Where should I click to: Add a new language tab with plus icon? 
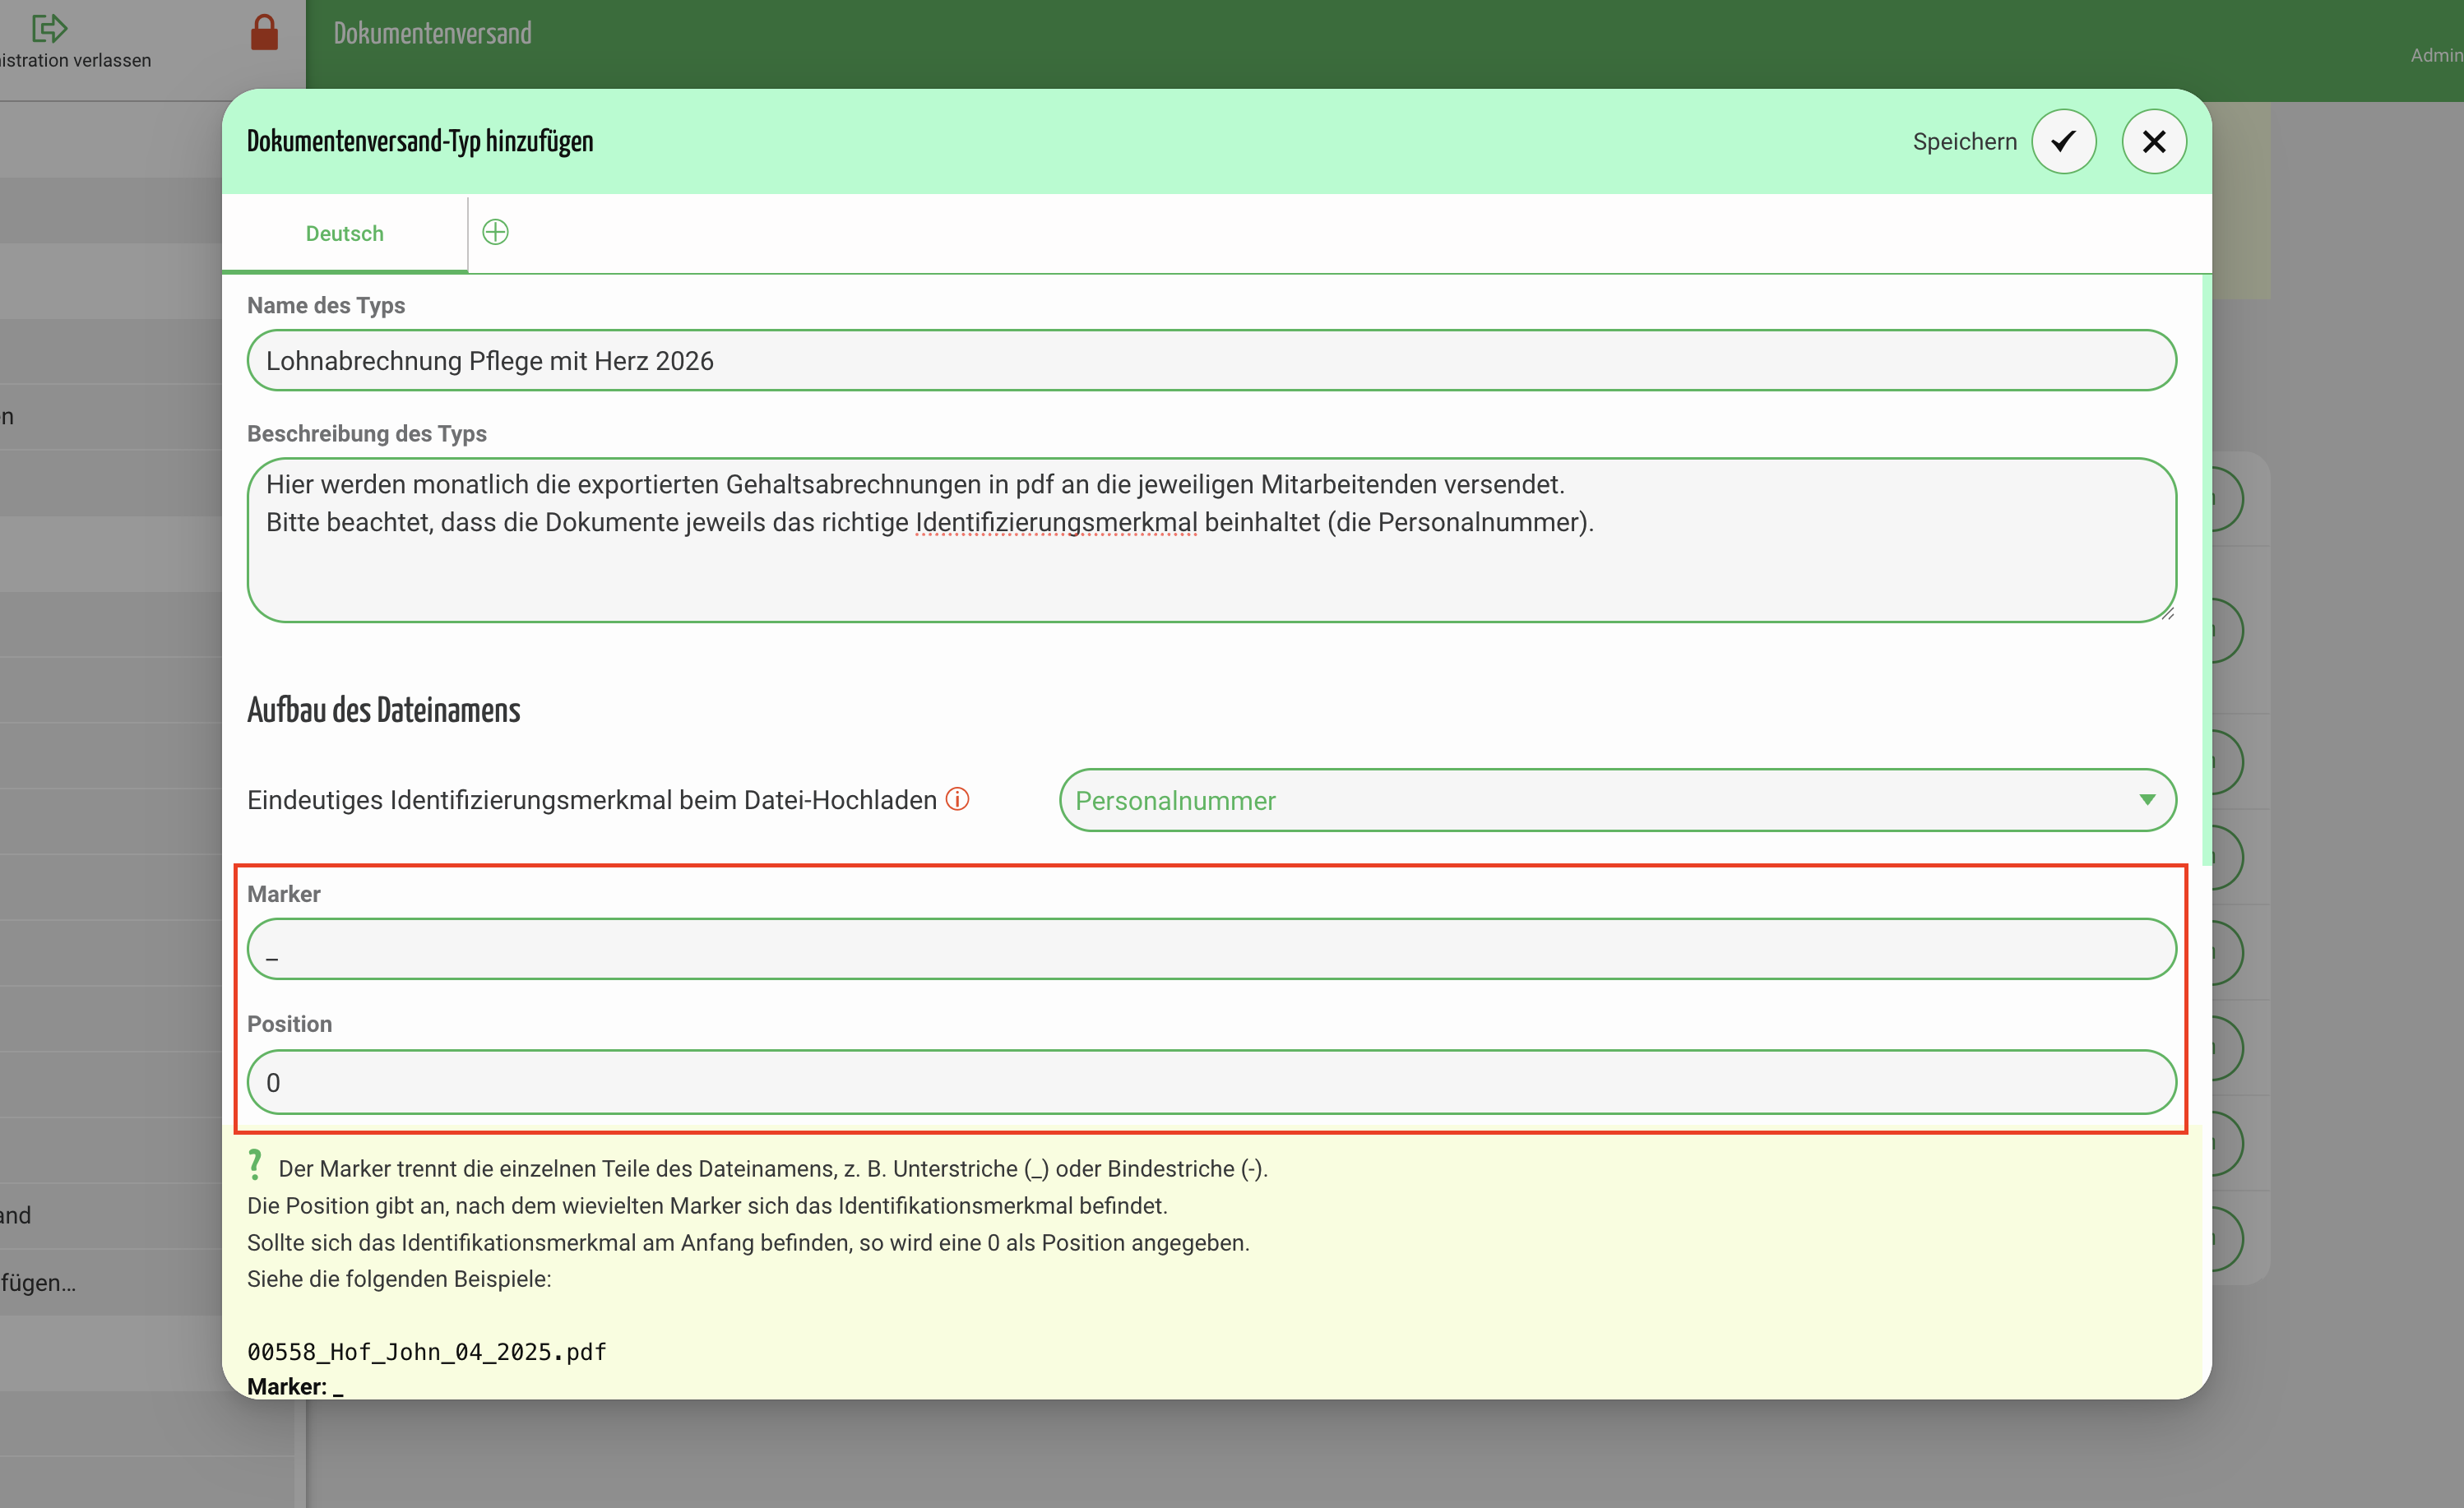click(495, 232)
